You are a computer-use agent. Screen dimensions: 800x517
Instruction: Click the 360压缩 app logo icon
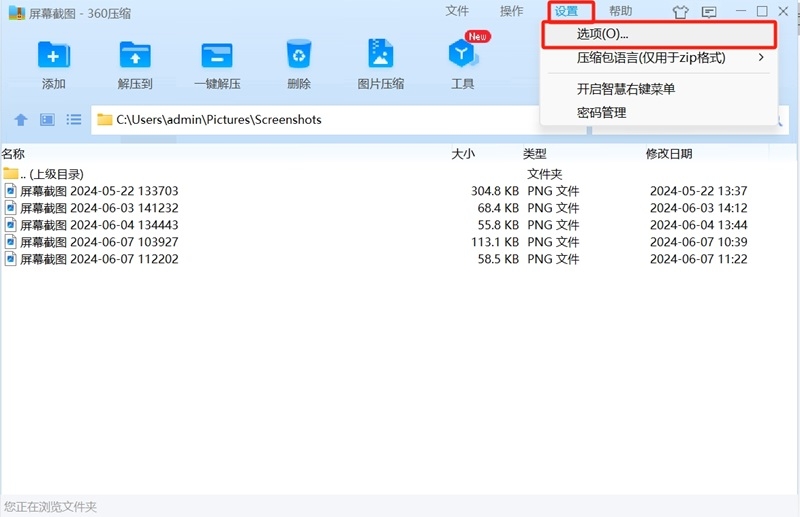(x=17, y=13)
